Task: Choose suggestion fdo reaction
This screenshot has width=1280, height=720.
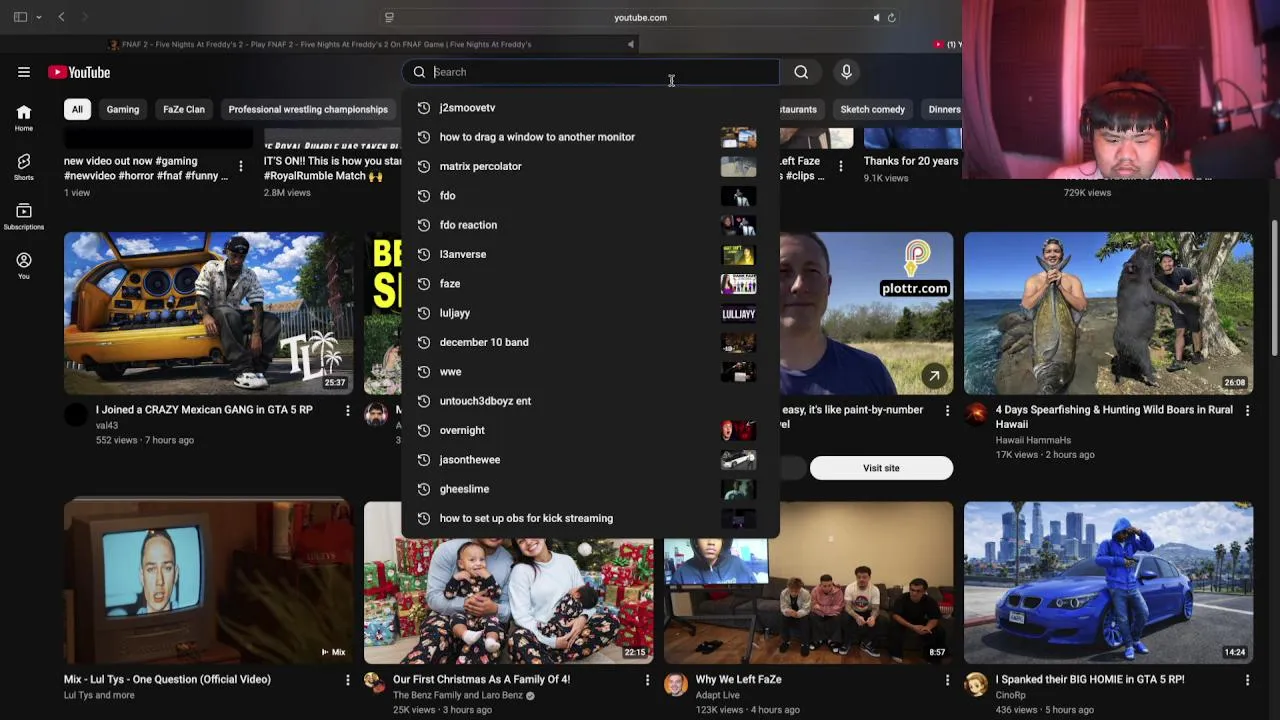Action: (590, 225)
